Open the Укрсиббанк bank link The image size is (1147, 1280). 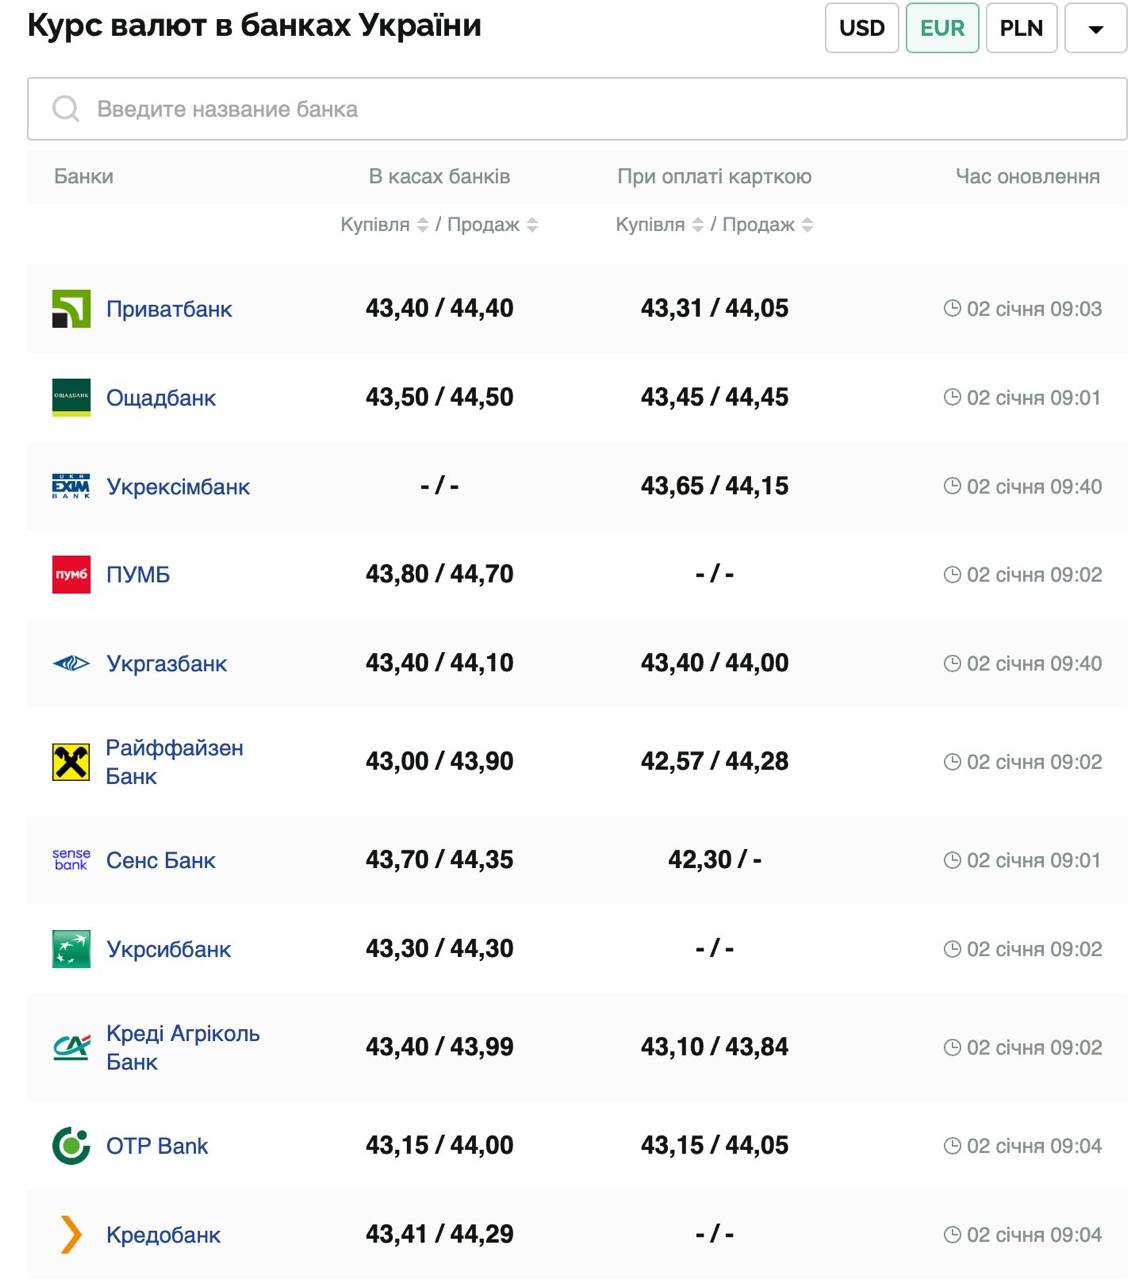(168, 949)
